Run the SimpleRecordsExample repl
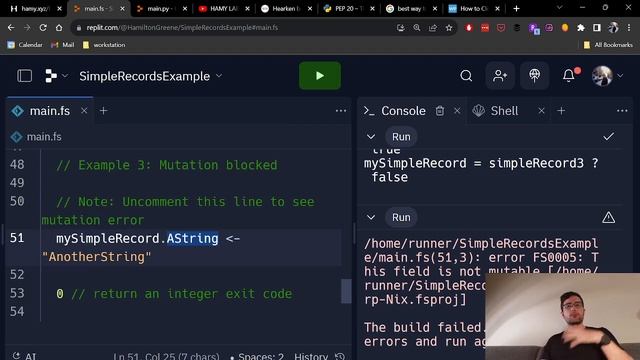 point(320,76)
